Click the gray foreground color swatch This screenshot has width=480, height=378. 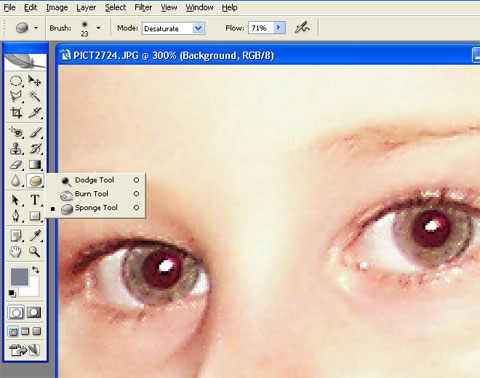[19, 277]
